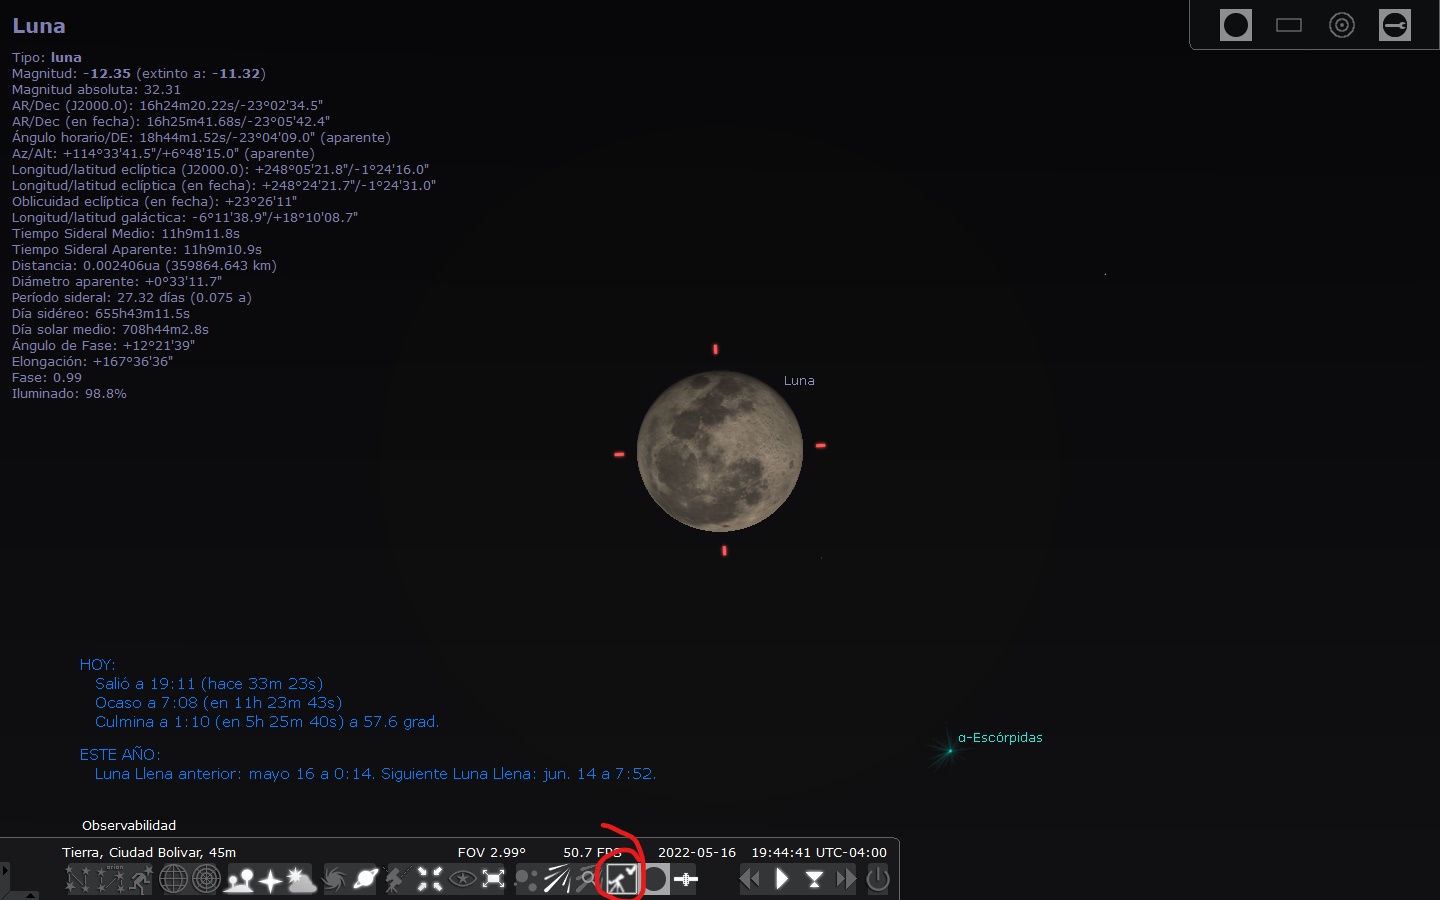Toggle Telrad sight concentric circles icon

click(x=1342, y=25)
